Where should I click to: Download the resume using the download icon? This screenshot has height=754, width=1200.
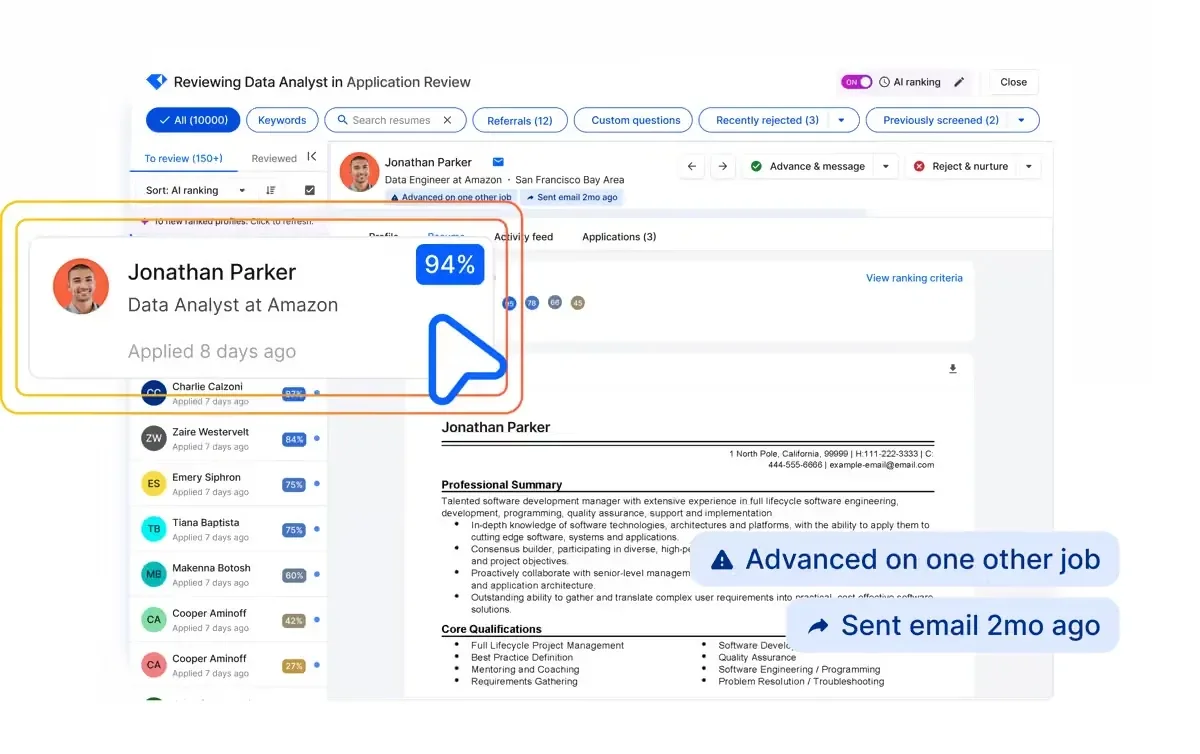(x=953, y=369)
